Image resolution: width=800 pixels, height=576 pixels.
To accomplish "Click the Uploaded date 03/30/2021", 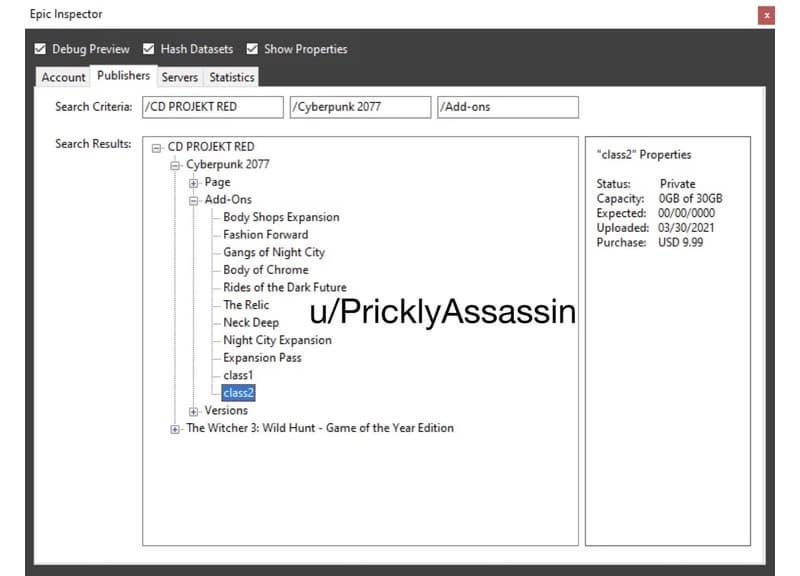I will pyautogui.click(x=686, y=228).
